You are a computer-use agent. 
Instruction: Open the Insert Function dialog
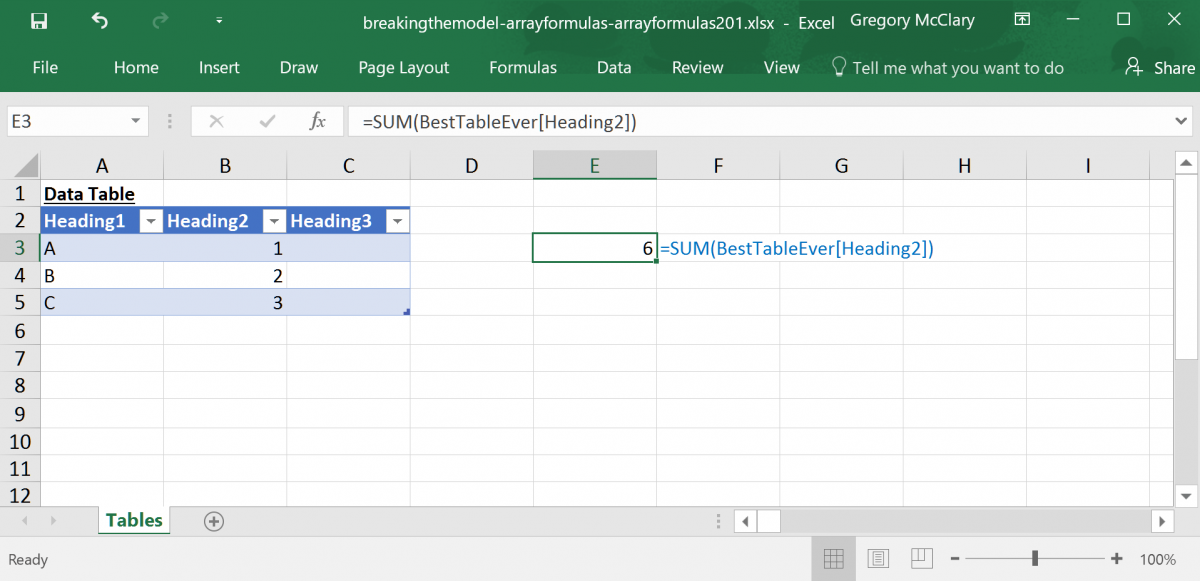pyautogui.click(x=317, y=120)
